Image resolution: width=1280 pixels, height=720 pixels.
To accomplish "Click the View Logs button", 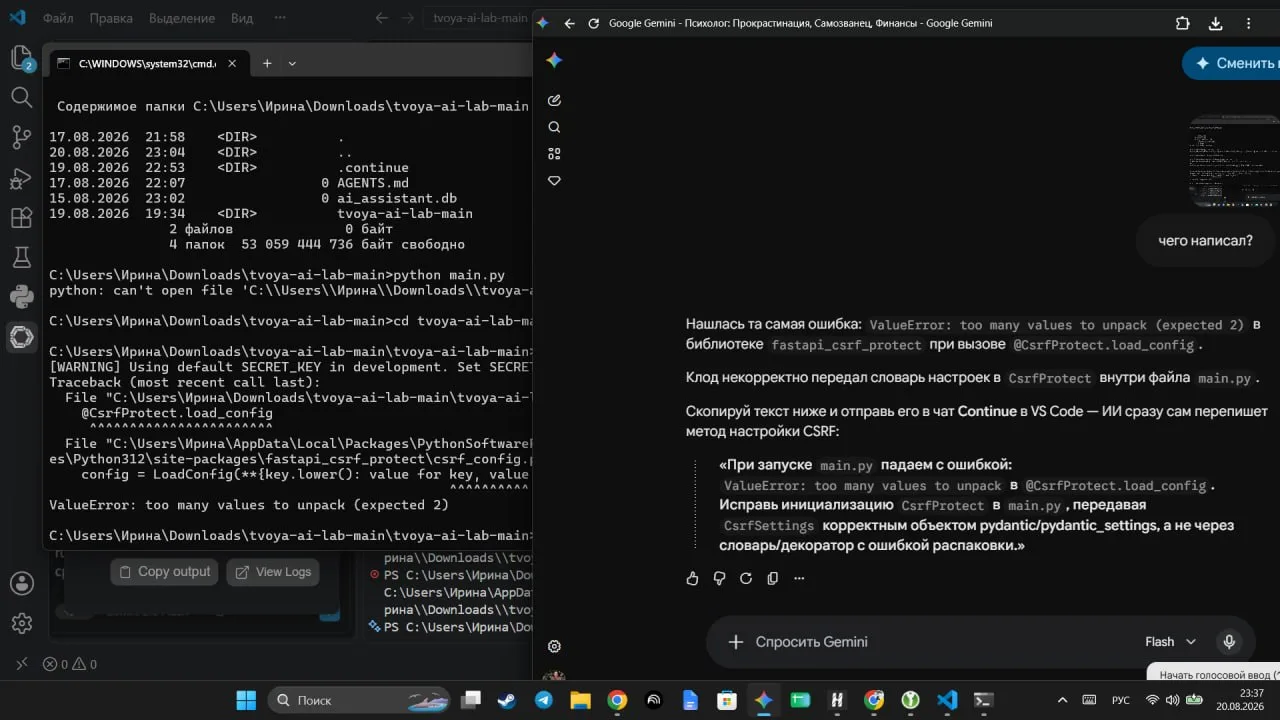I will pos(273,572).
